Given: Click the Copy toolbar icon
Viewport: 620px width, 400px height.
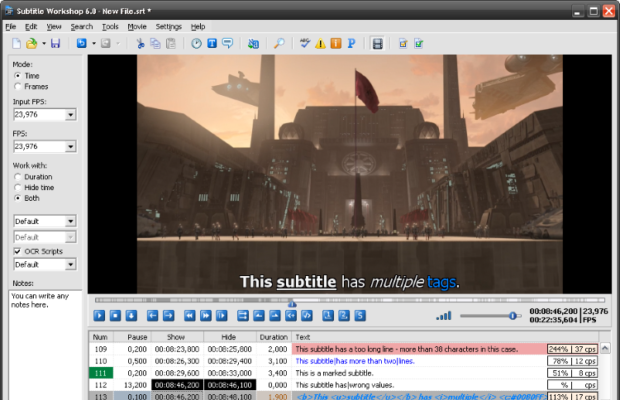Looking at the screenshot, I should point(155,43).
